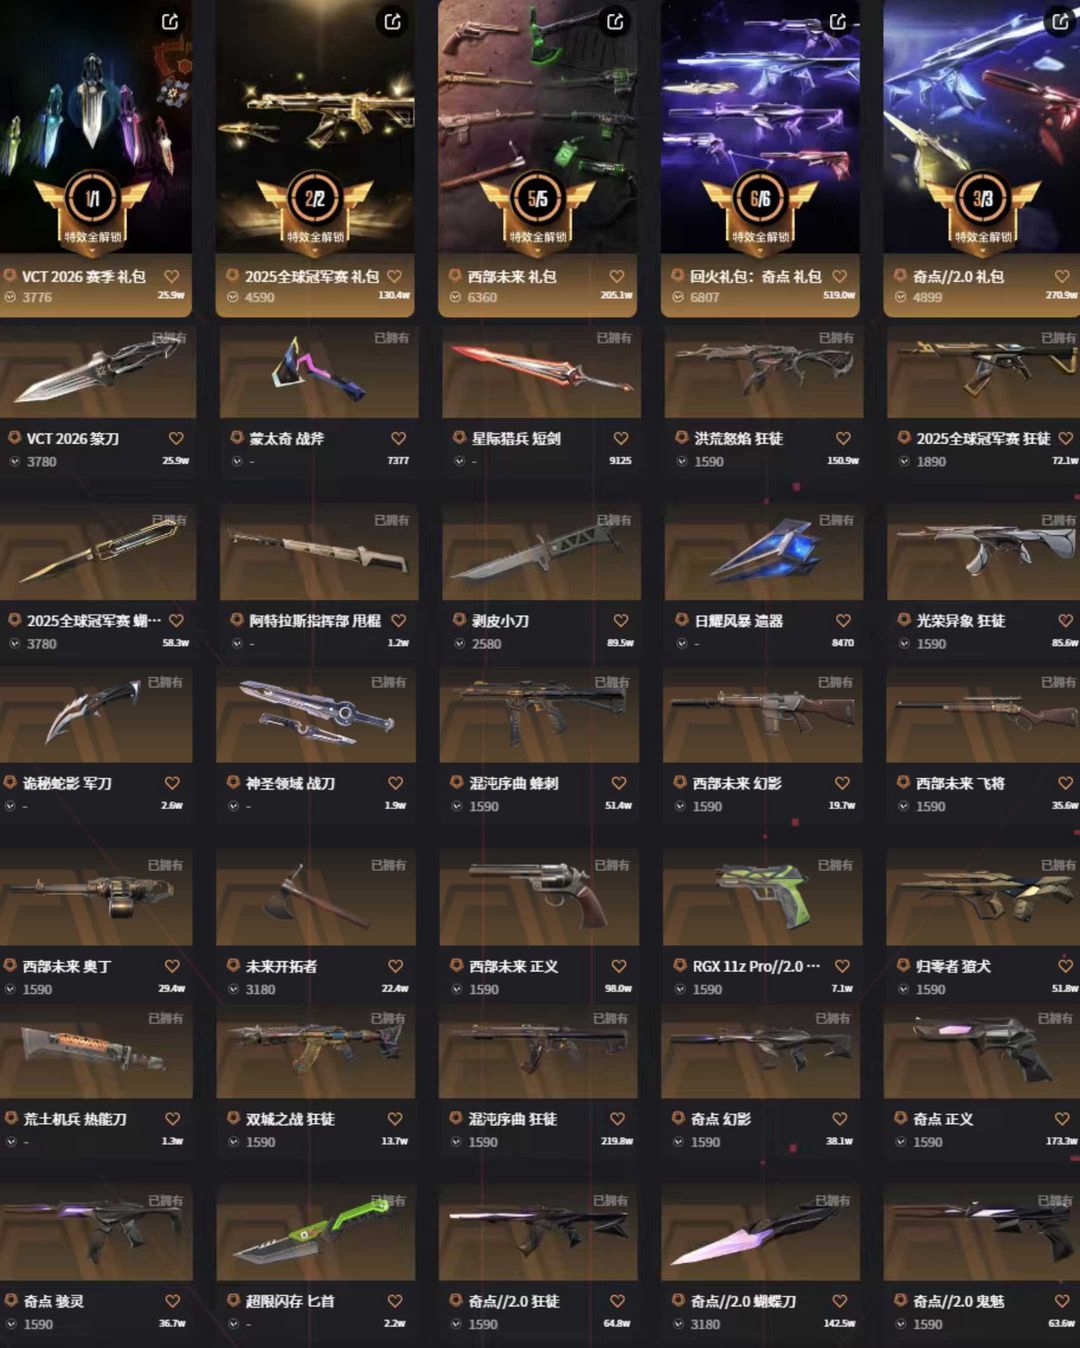This screenshot has width=1080, height=1348.
Task: Open share icon on 西部未来 礼包
Action: 615,21
